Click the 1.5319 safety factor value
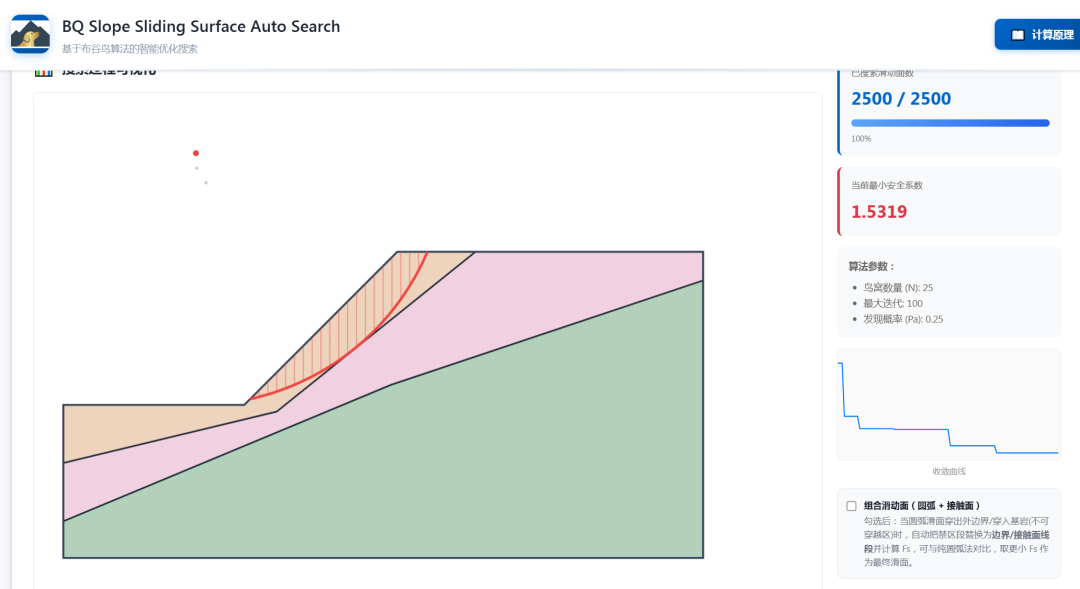This screenshot has height=589, width=1080. 879,212
